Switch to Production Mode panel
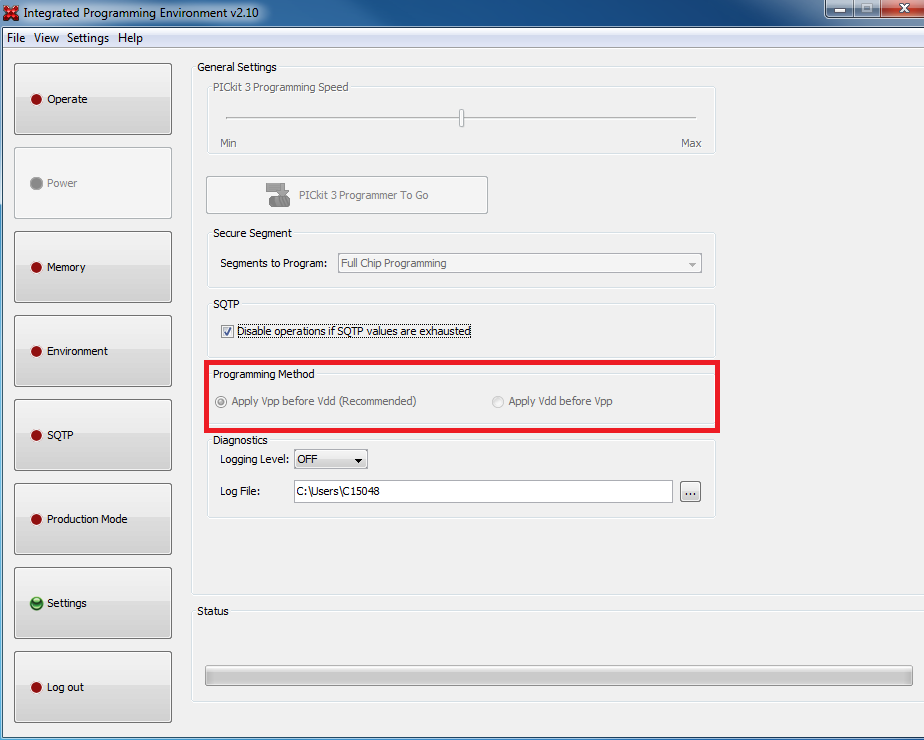The width and height of the screenshot is (924, 740). (x=92, y=519)
